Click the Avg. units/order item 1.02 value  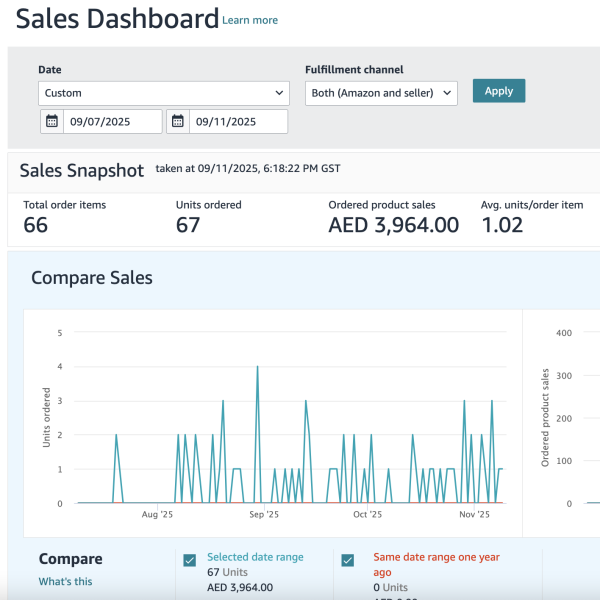click(502, 225)
